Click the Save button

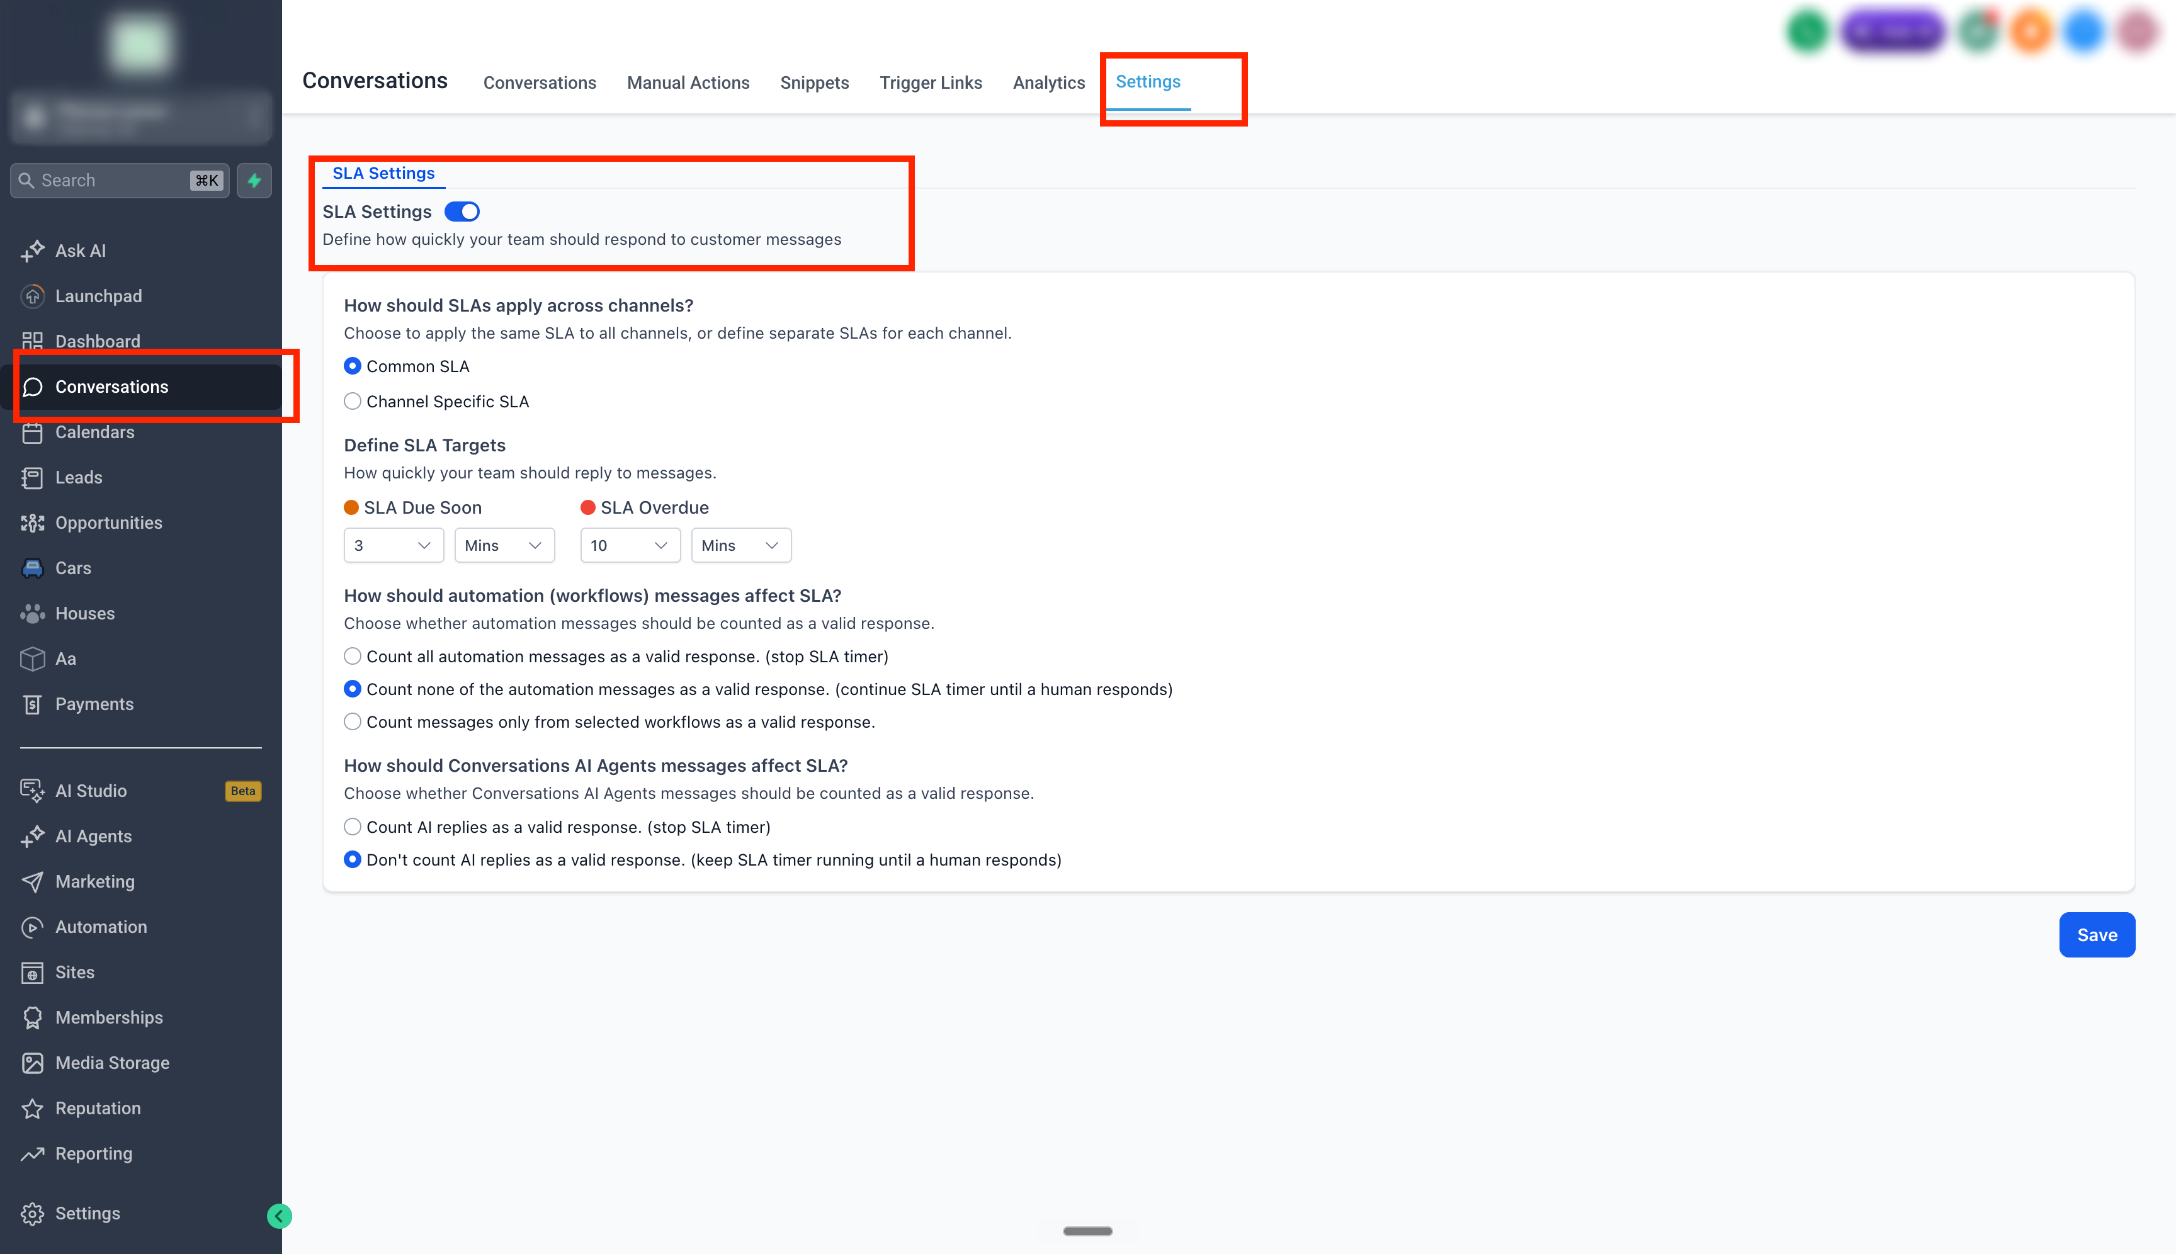coord(2097,935)
